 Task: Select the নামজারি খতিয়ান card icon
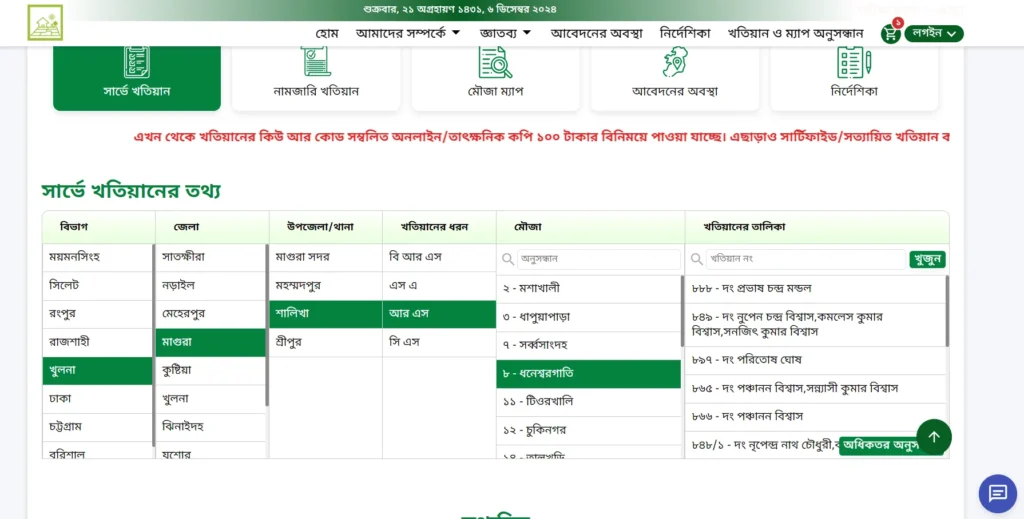click(316, 61)
